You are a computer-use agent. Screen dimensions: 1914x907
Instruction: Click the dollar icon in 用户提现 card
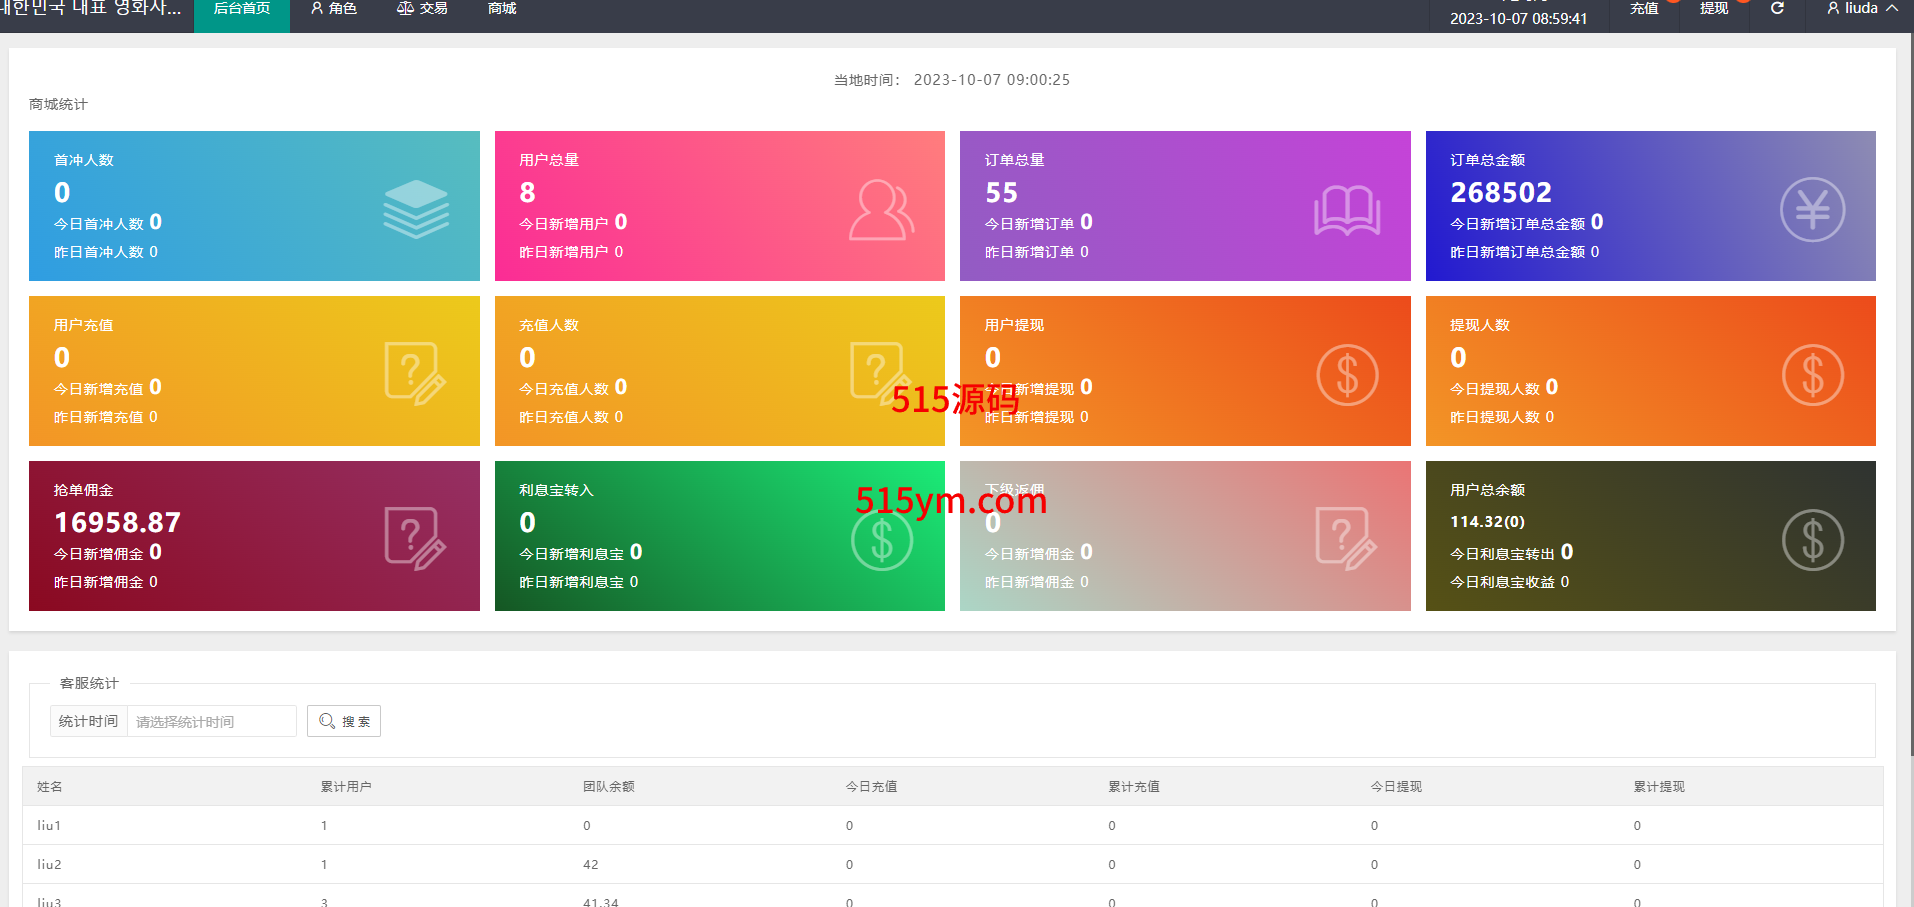point(1347,375)
